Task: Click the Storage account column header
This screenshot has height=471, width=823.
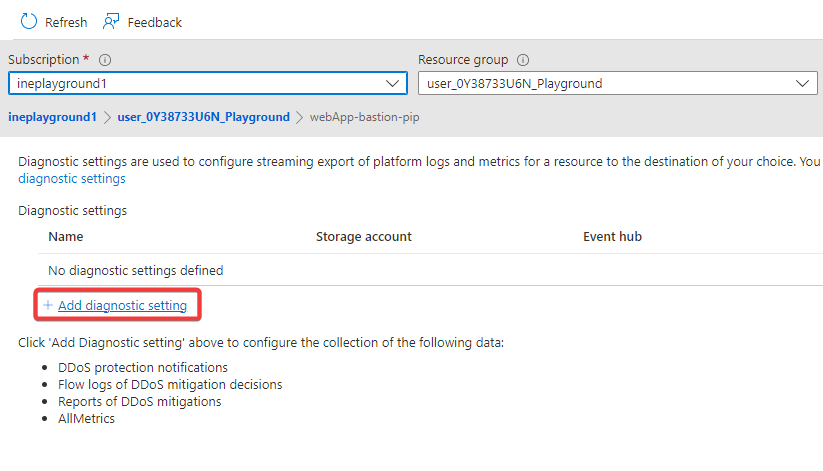Action: point(363,237)
